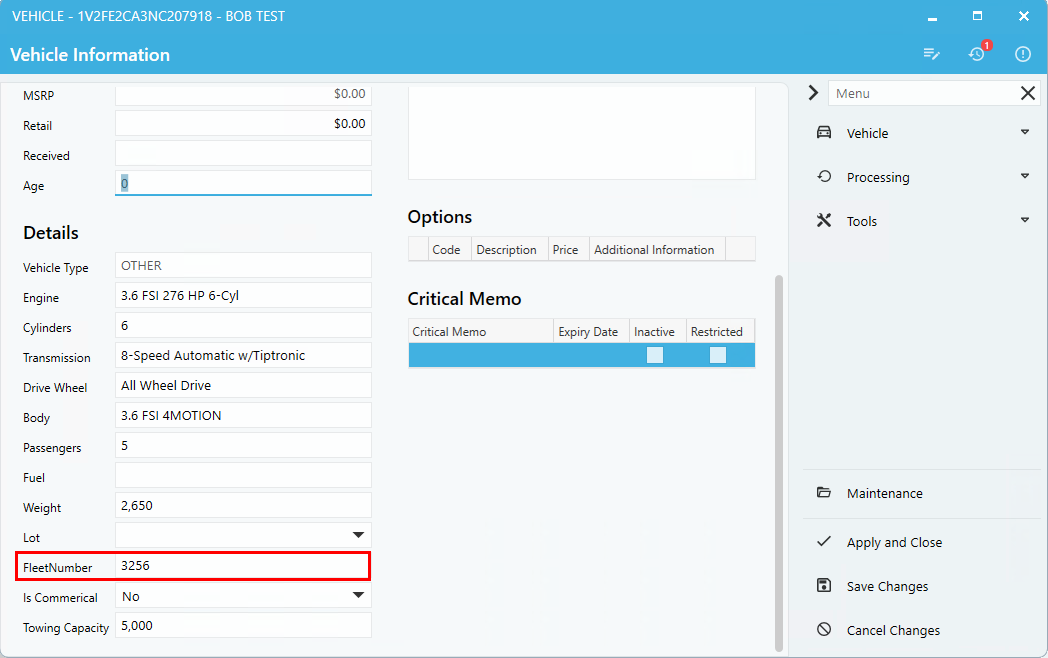Expand the Tools menu section
Image resolution: width=1048 pixels, height=658 pixels.
point(1024,221)
